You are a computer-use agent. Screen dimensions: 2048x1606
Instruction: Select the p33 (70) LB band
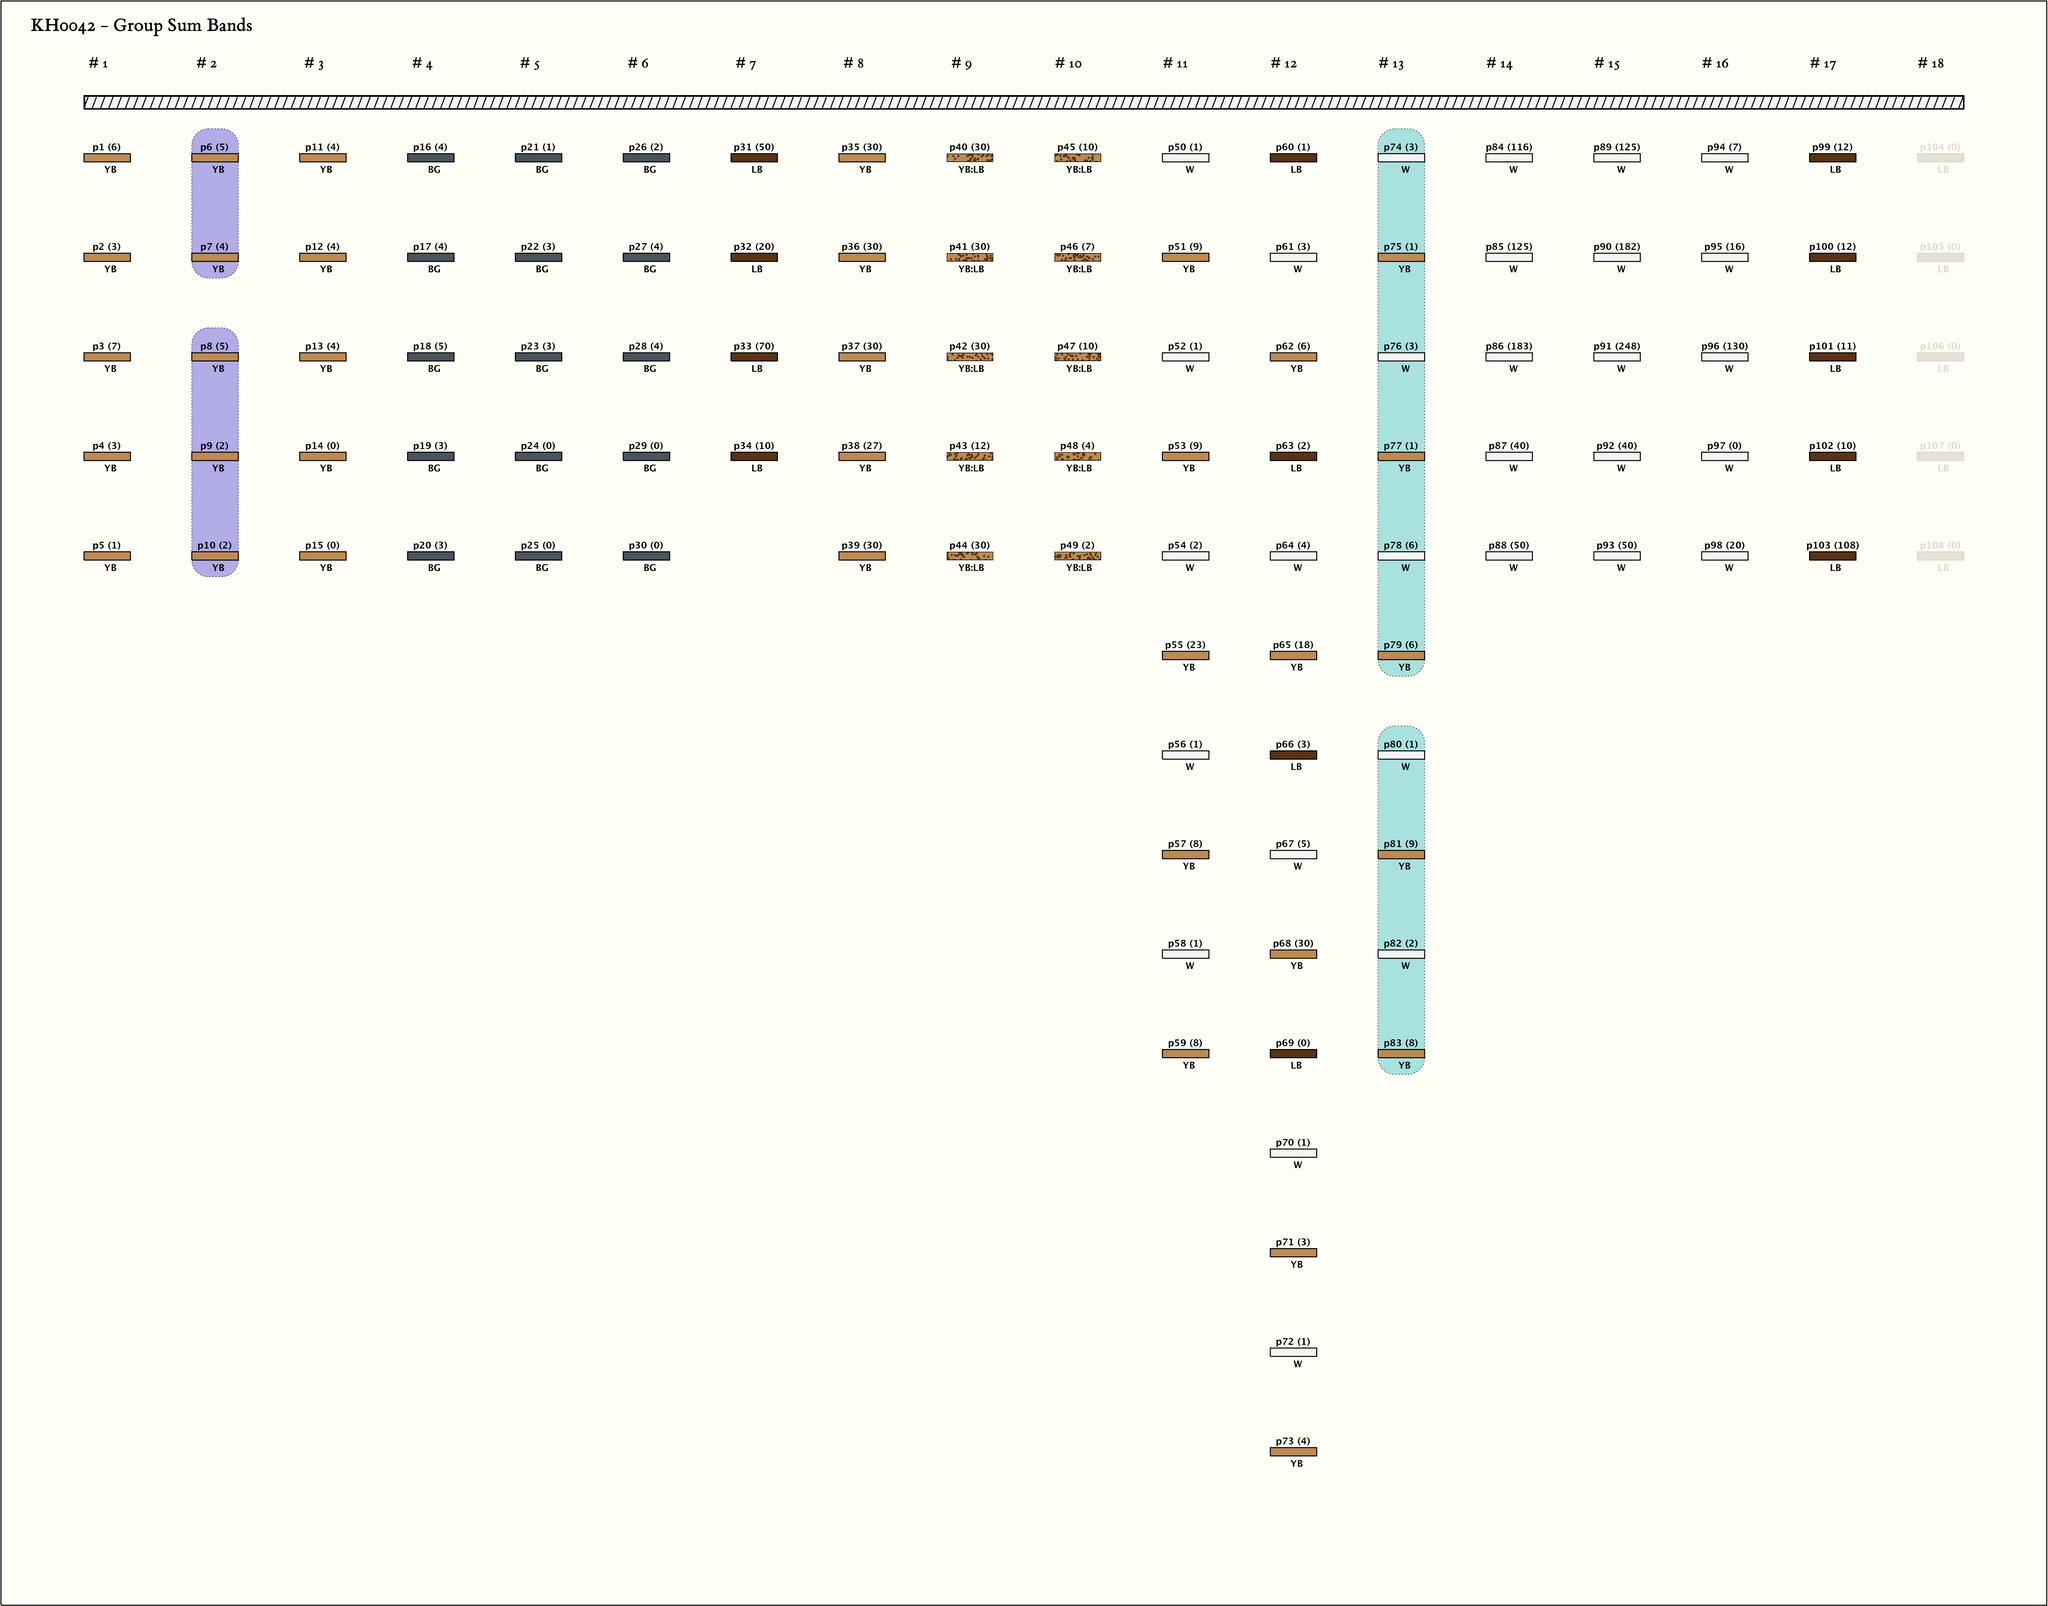pyautogui.click(x=754, y=357)
